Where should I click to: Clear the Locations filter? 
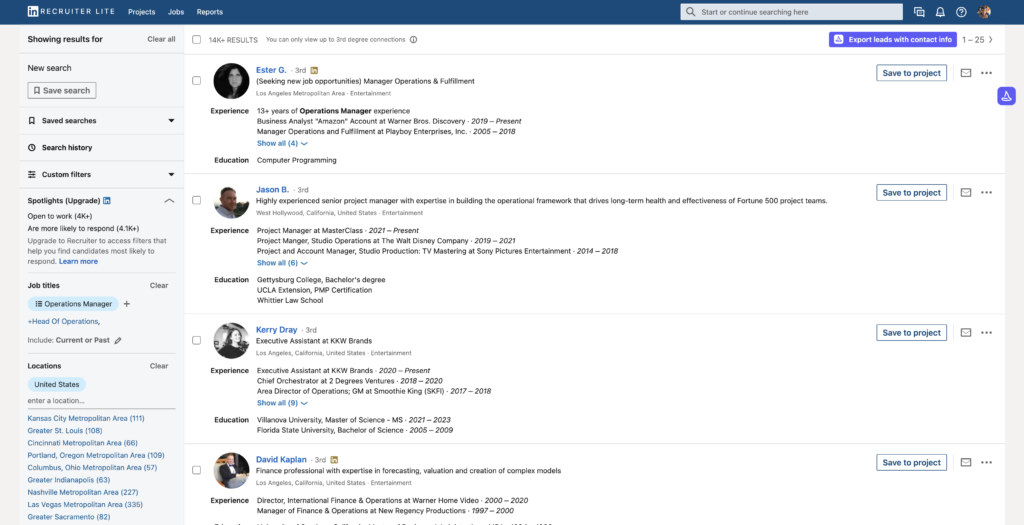click(159, 366)
